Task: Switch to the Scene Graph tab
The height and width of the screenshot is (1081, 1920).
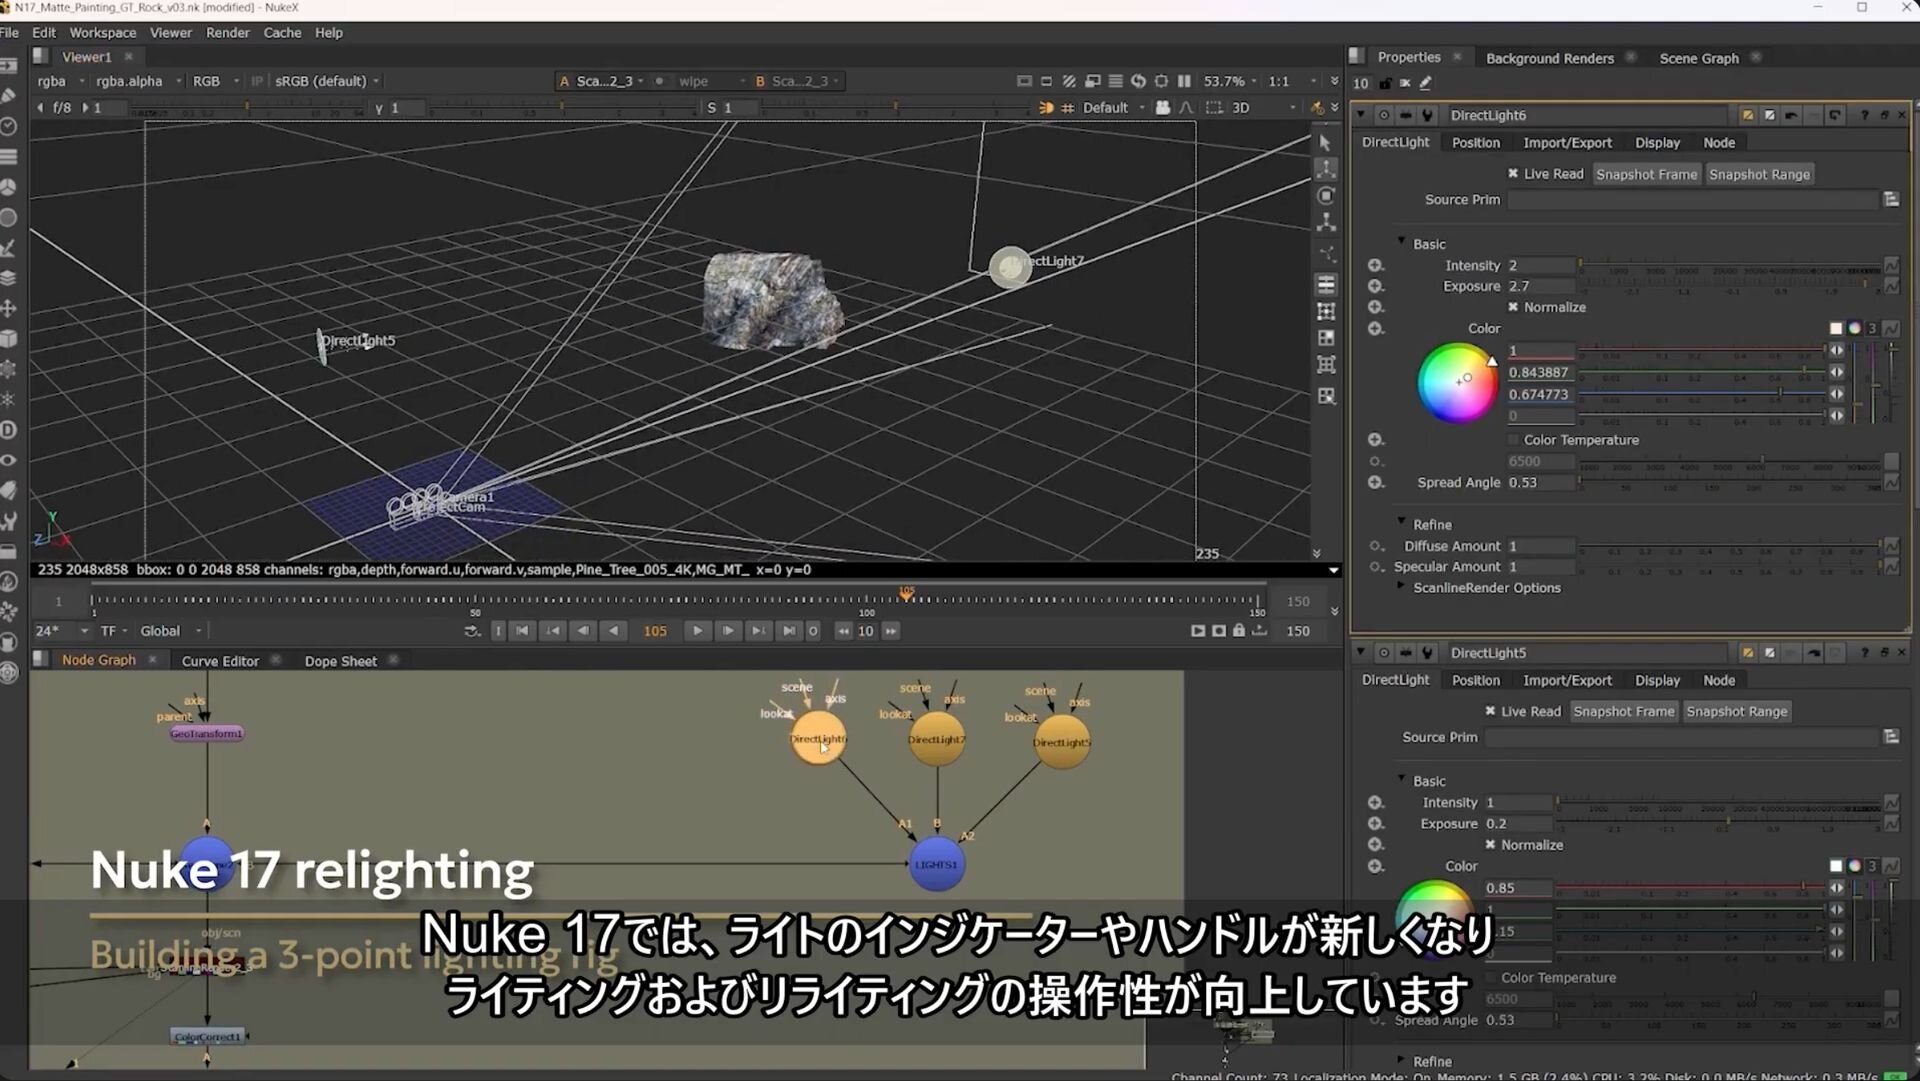Action: [x=1699, y=58]
